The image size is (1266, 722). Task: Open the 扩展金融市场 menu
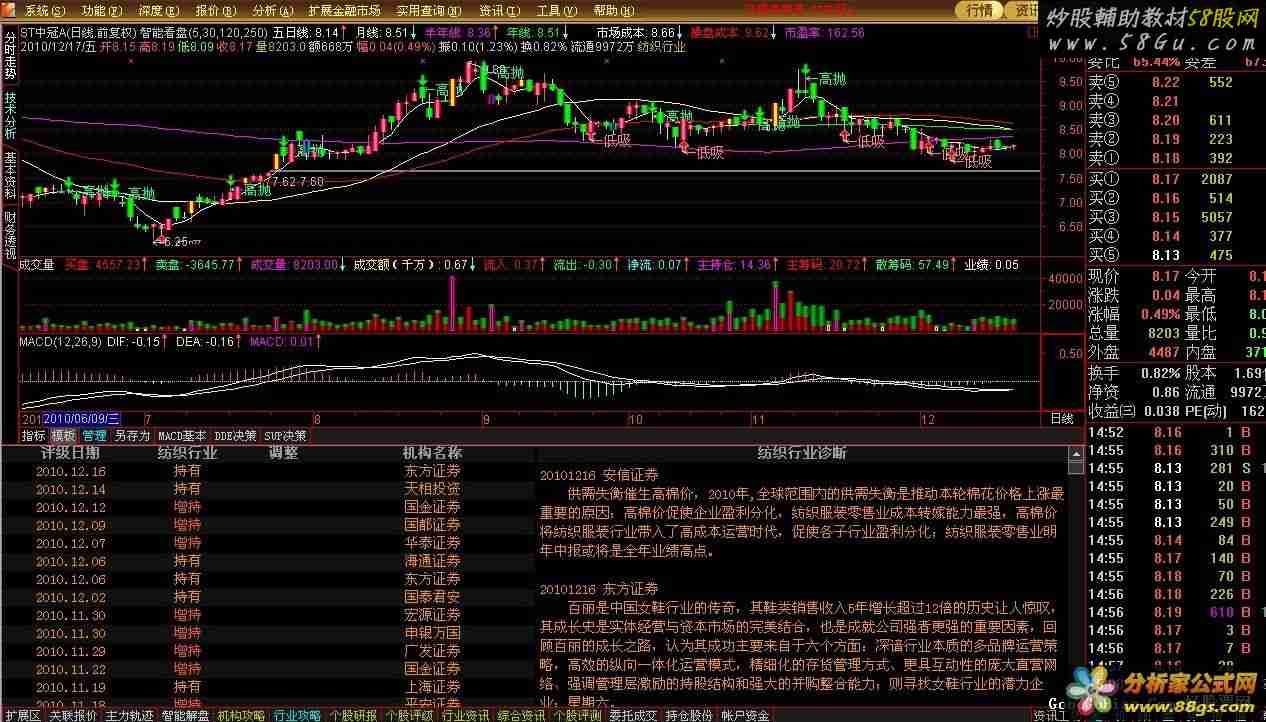(345, 11)
